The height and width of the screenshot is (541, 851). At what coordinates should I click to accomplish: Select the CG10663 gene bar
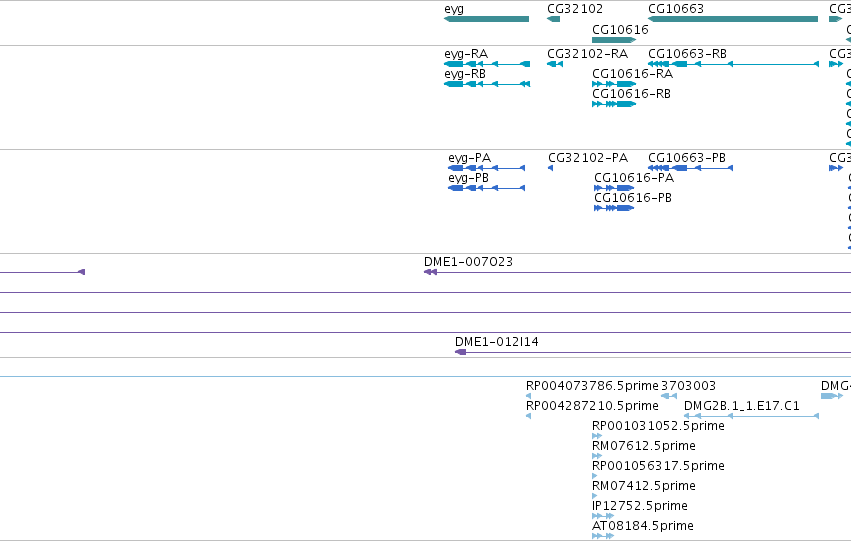[x=733, y=19]
